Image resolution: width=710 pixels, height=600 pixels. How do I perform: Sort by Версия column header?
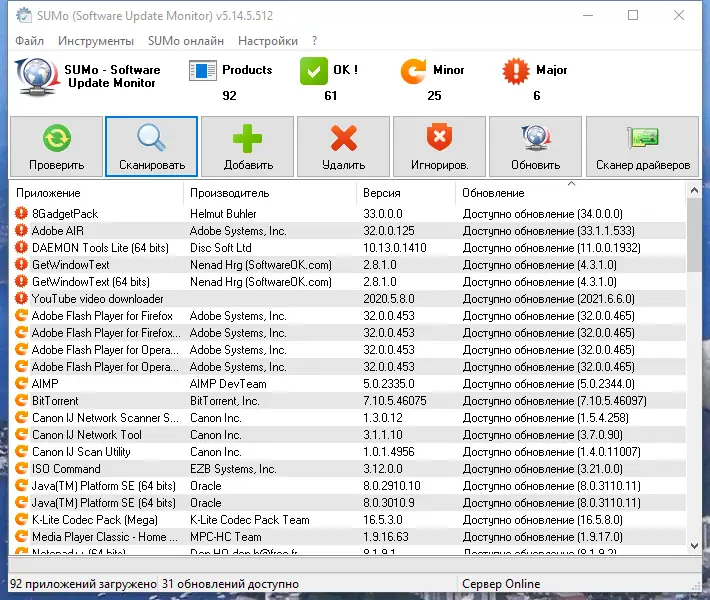(x=406, y=193)
